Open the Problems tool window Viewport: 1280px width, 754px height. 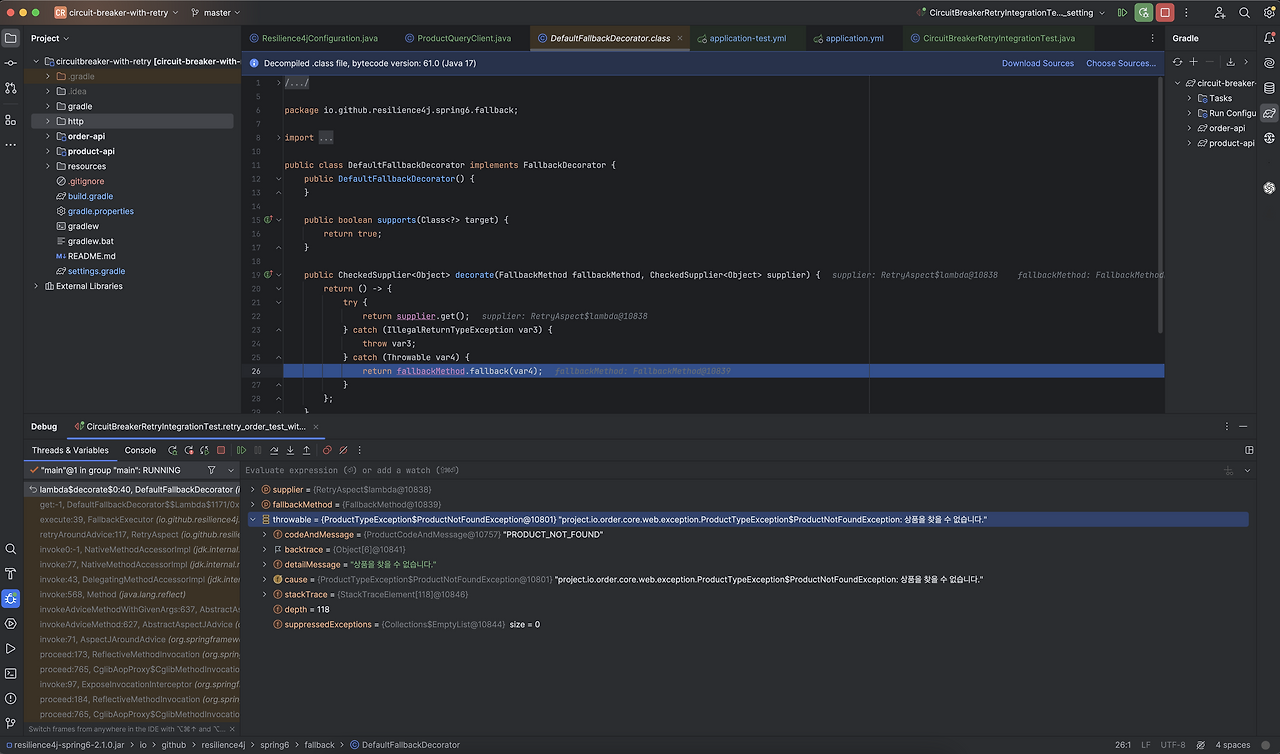(x=11, y=699)
